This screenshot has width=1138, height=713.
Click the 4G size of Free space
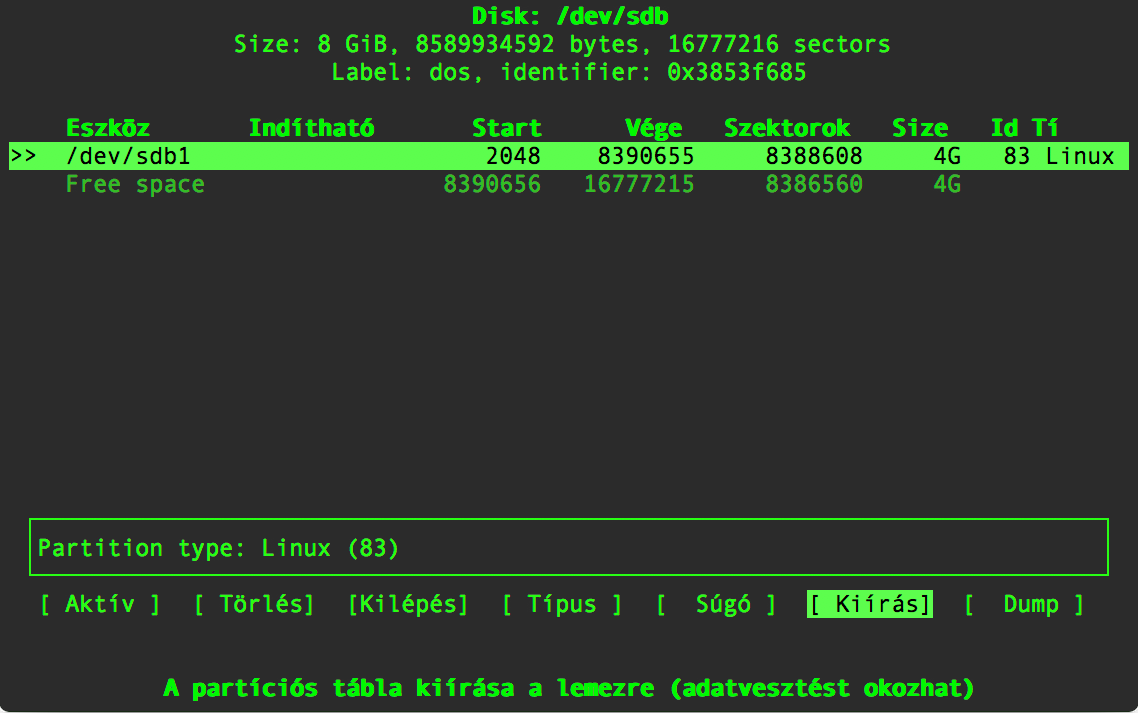[947, 184]
